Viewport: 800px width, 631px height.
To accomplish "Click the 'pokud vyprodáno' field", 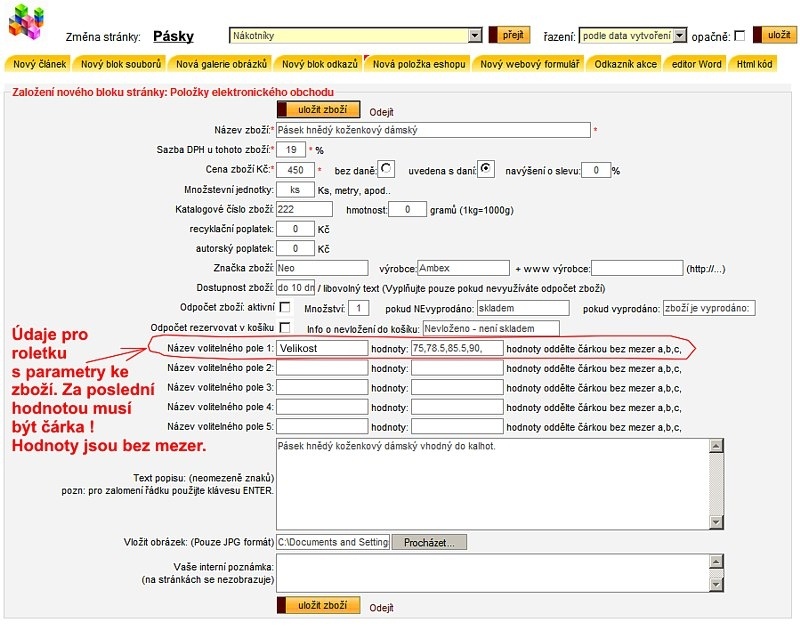I will point(709,308).
